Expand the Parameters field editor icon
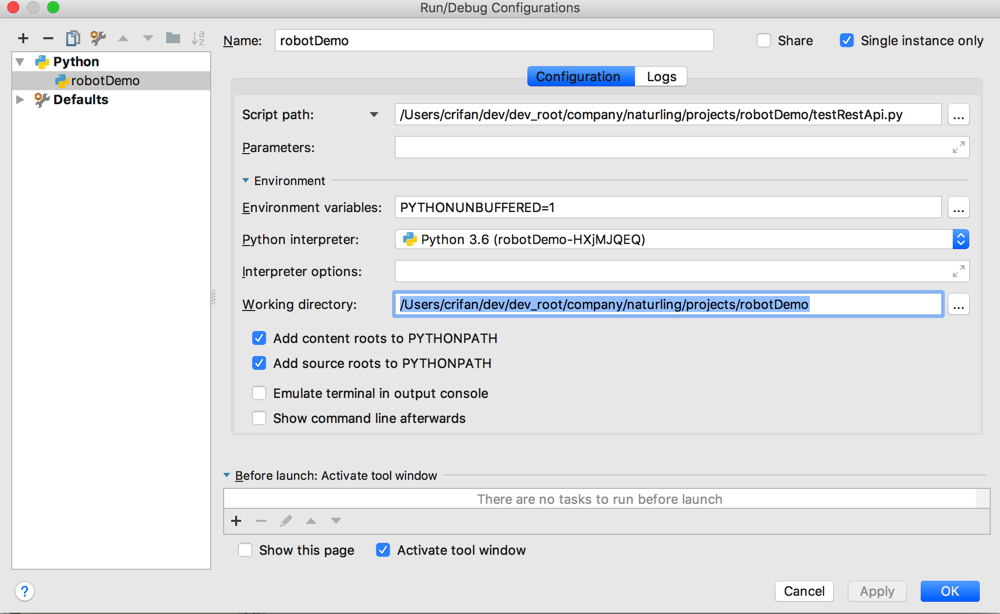 click(958, 147)
